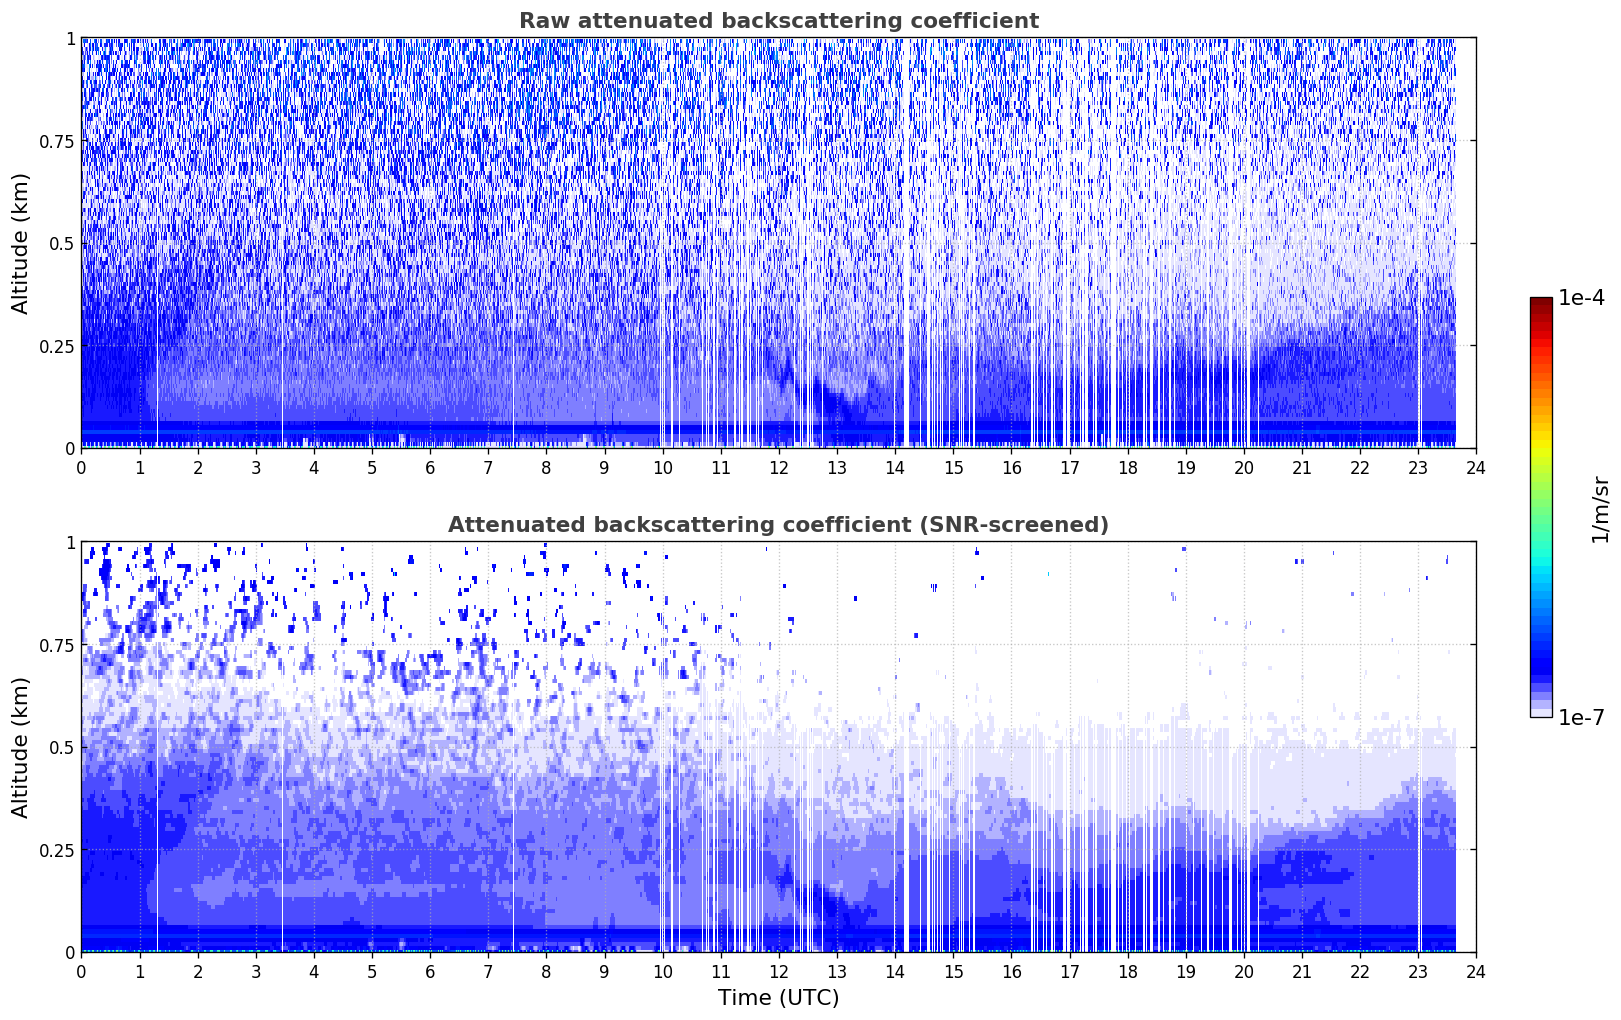Click the hour "24" tick under the raw plot
Image resolution: width=1621 pixels, height=1020 pixels.
click(1476, 467)
